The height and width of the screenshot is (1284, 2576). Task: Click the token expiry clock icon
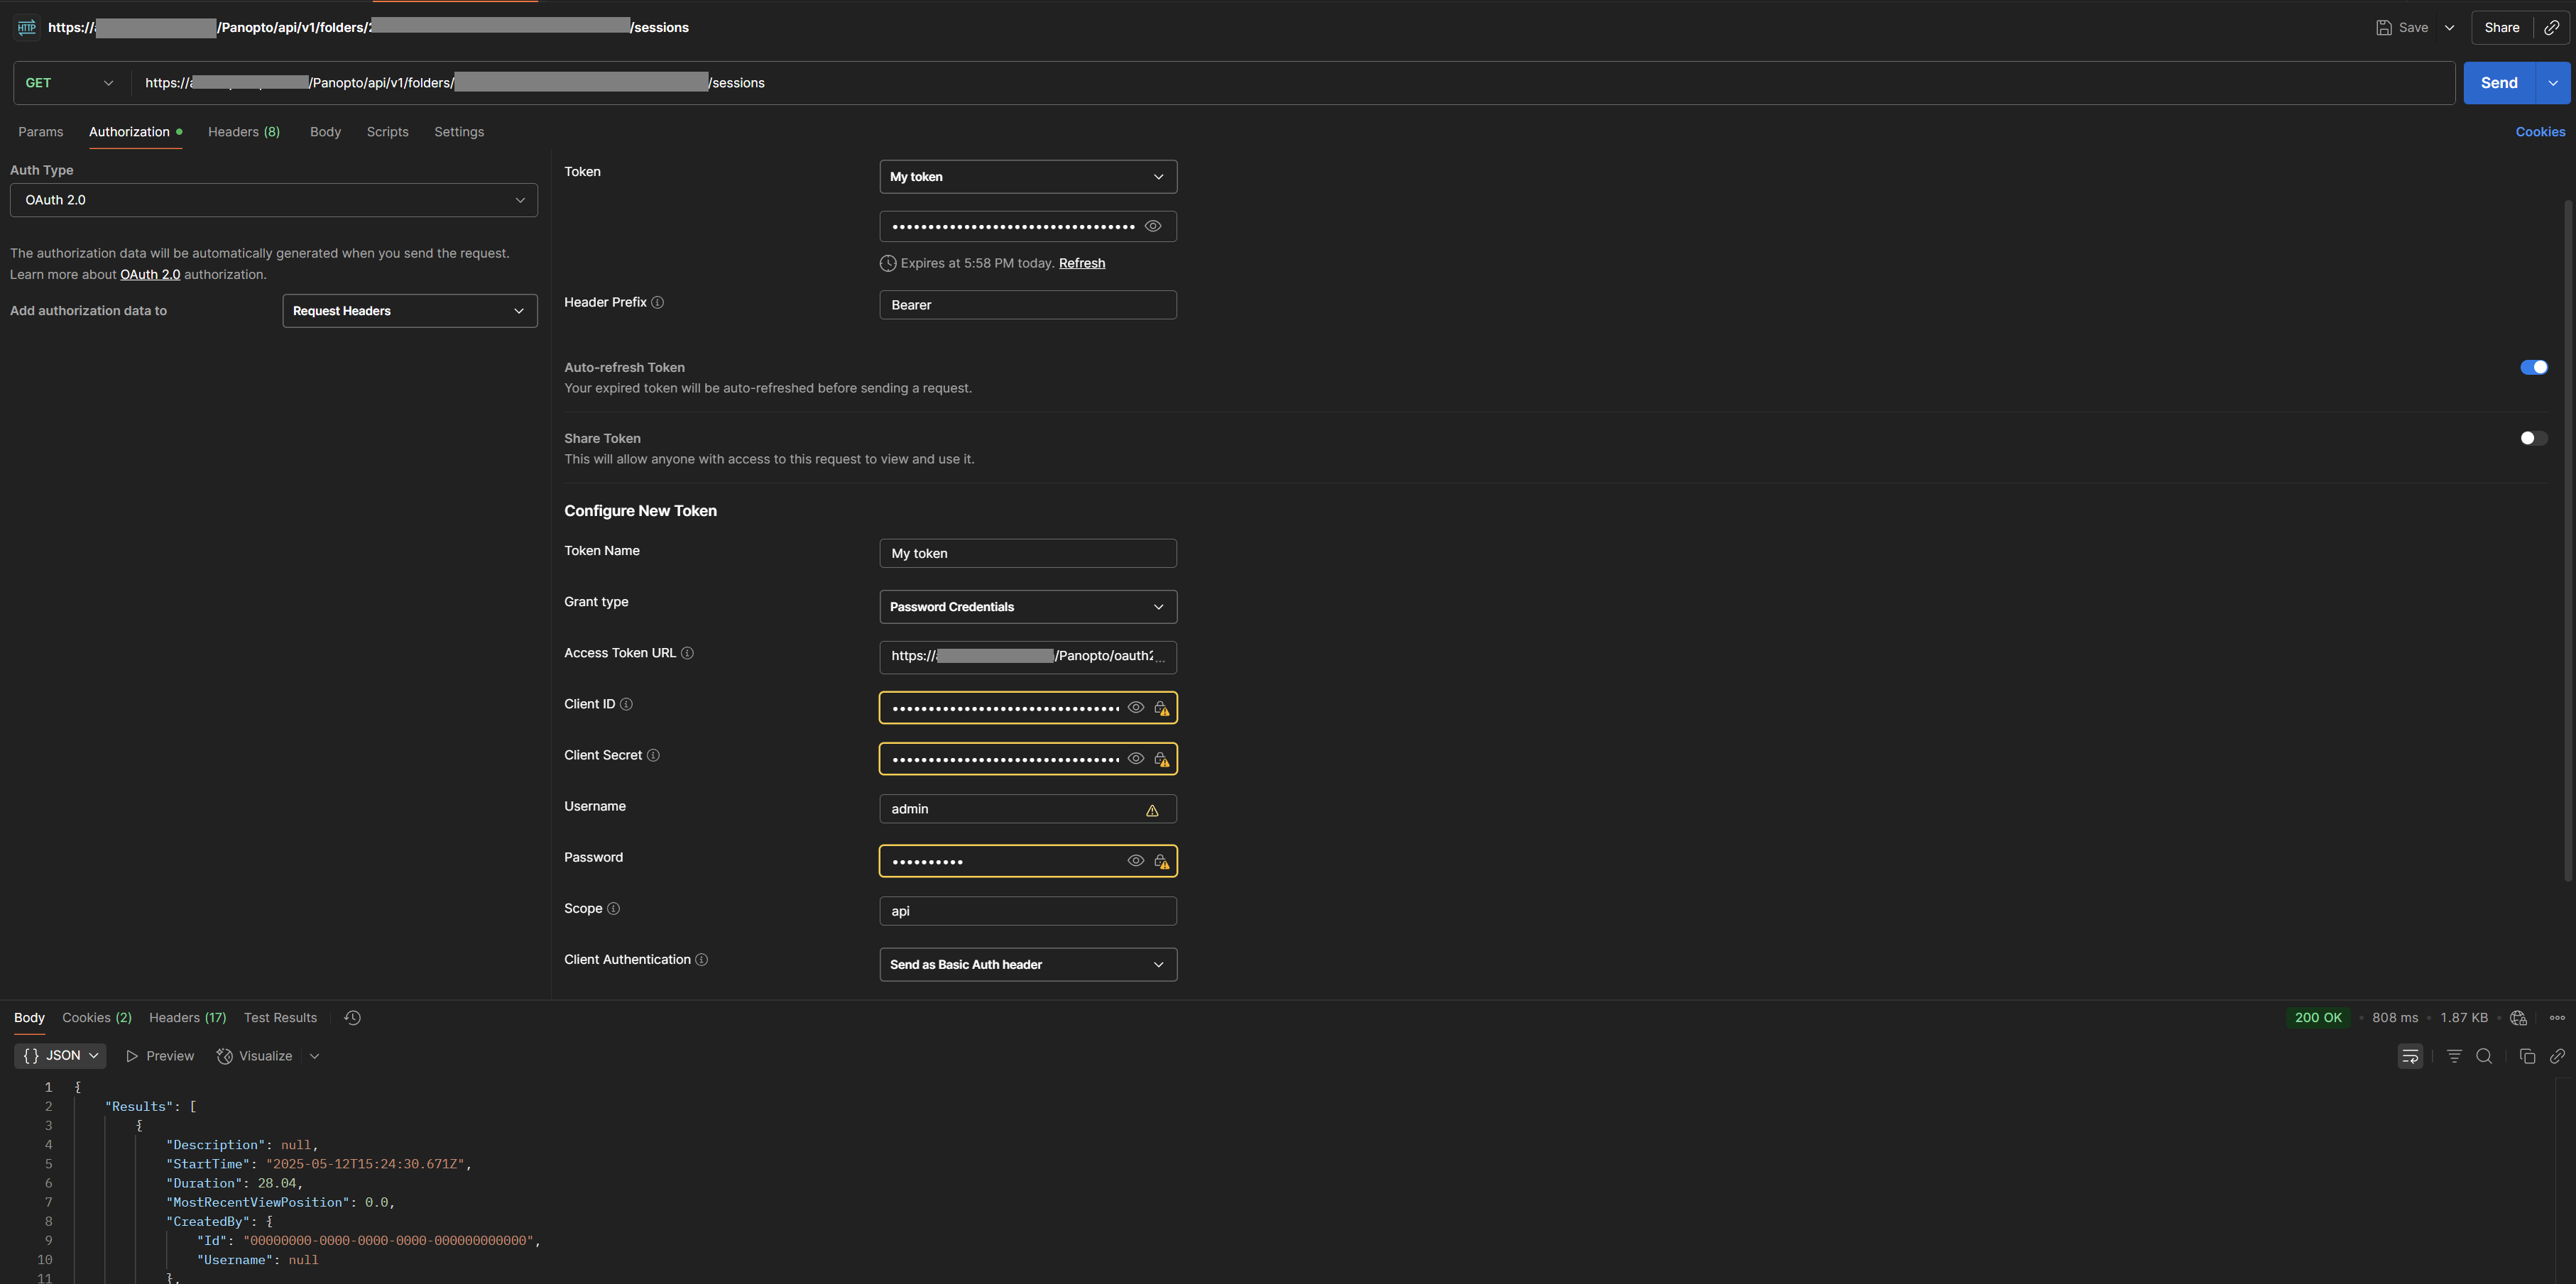point(887,263)
